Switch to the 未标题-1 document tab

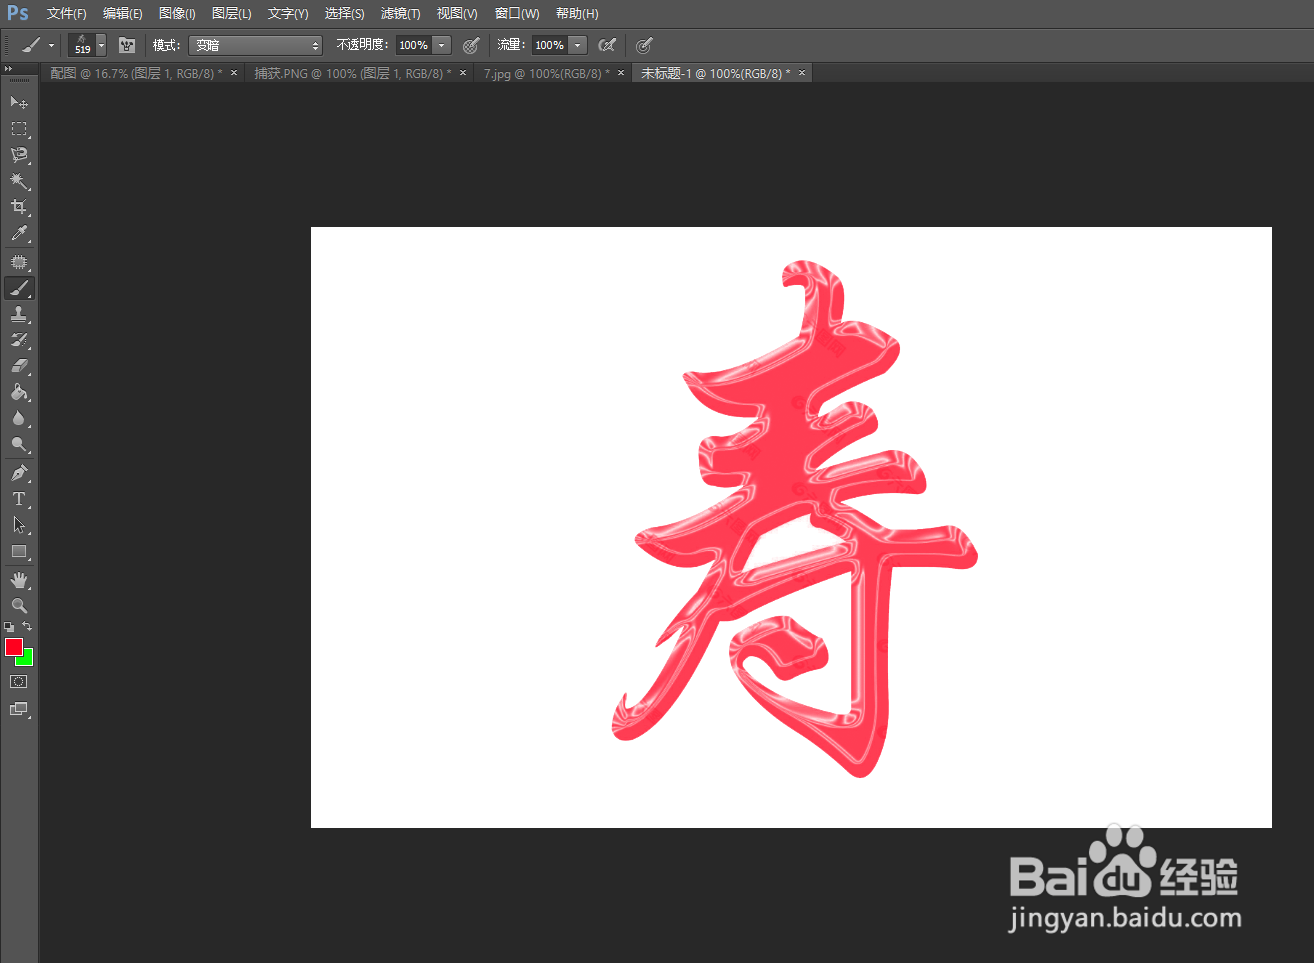coord(715,73)
